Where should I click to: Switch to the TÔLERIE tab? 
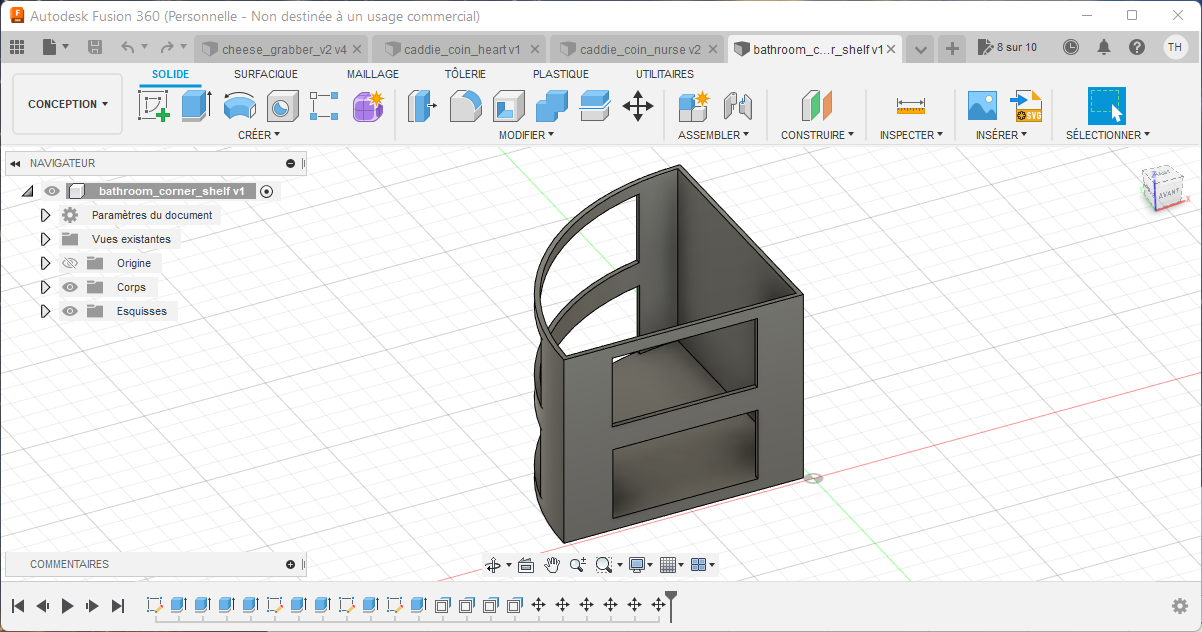click(465, 74)
